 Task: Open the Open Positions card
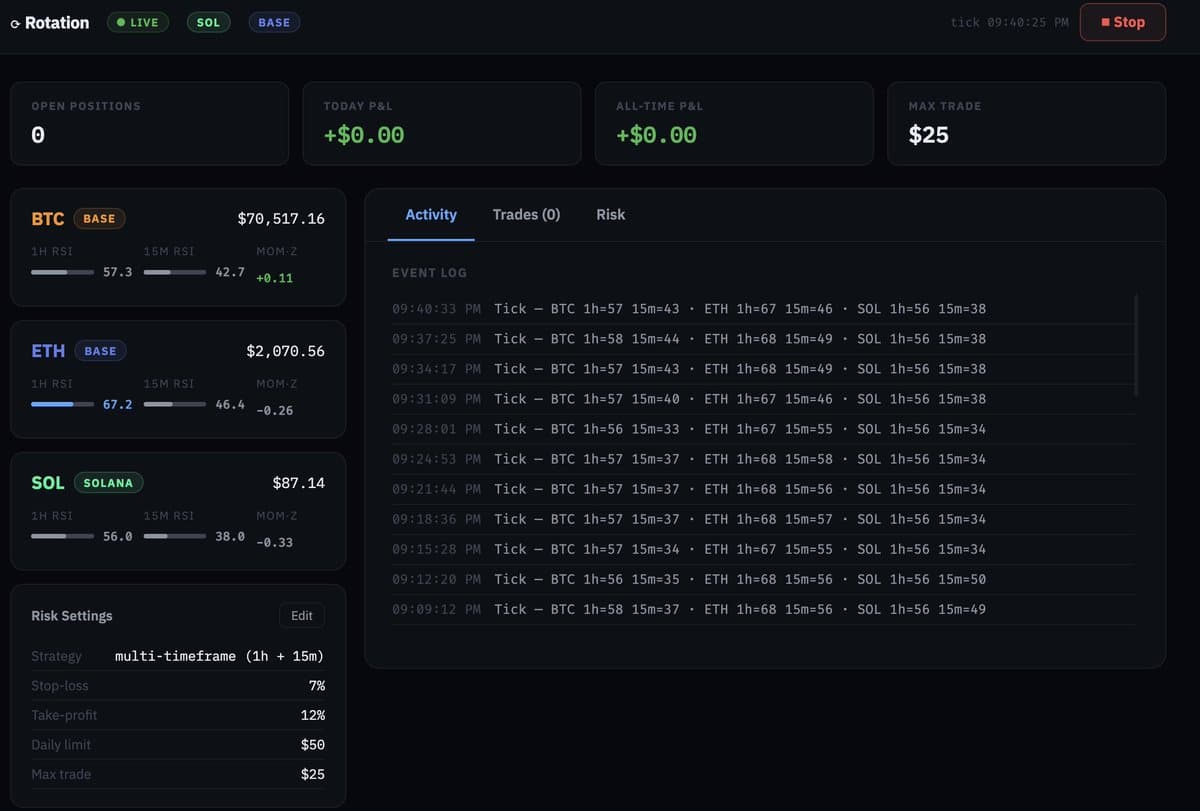point(149,123)
